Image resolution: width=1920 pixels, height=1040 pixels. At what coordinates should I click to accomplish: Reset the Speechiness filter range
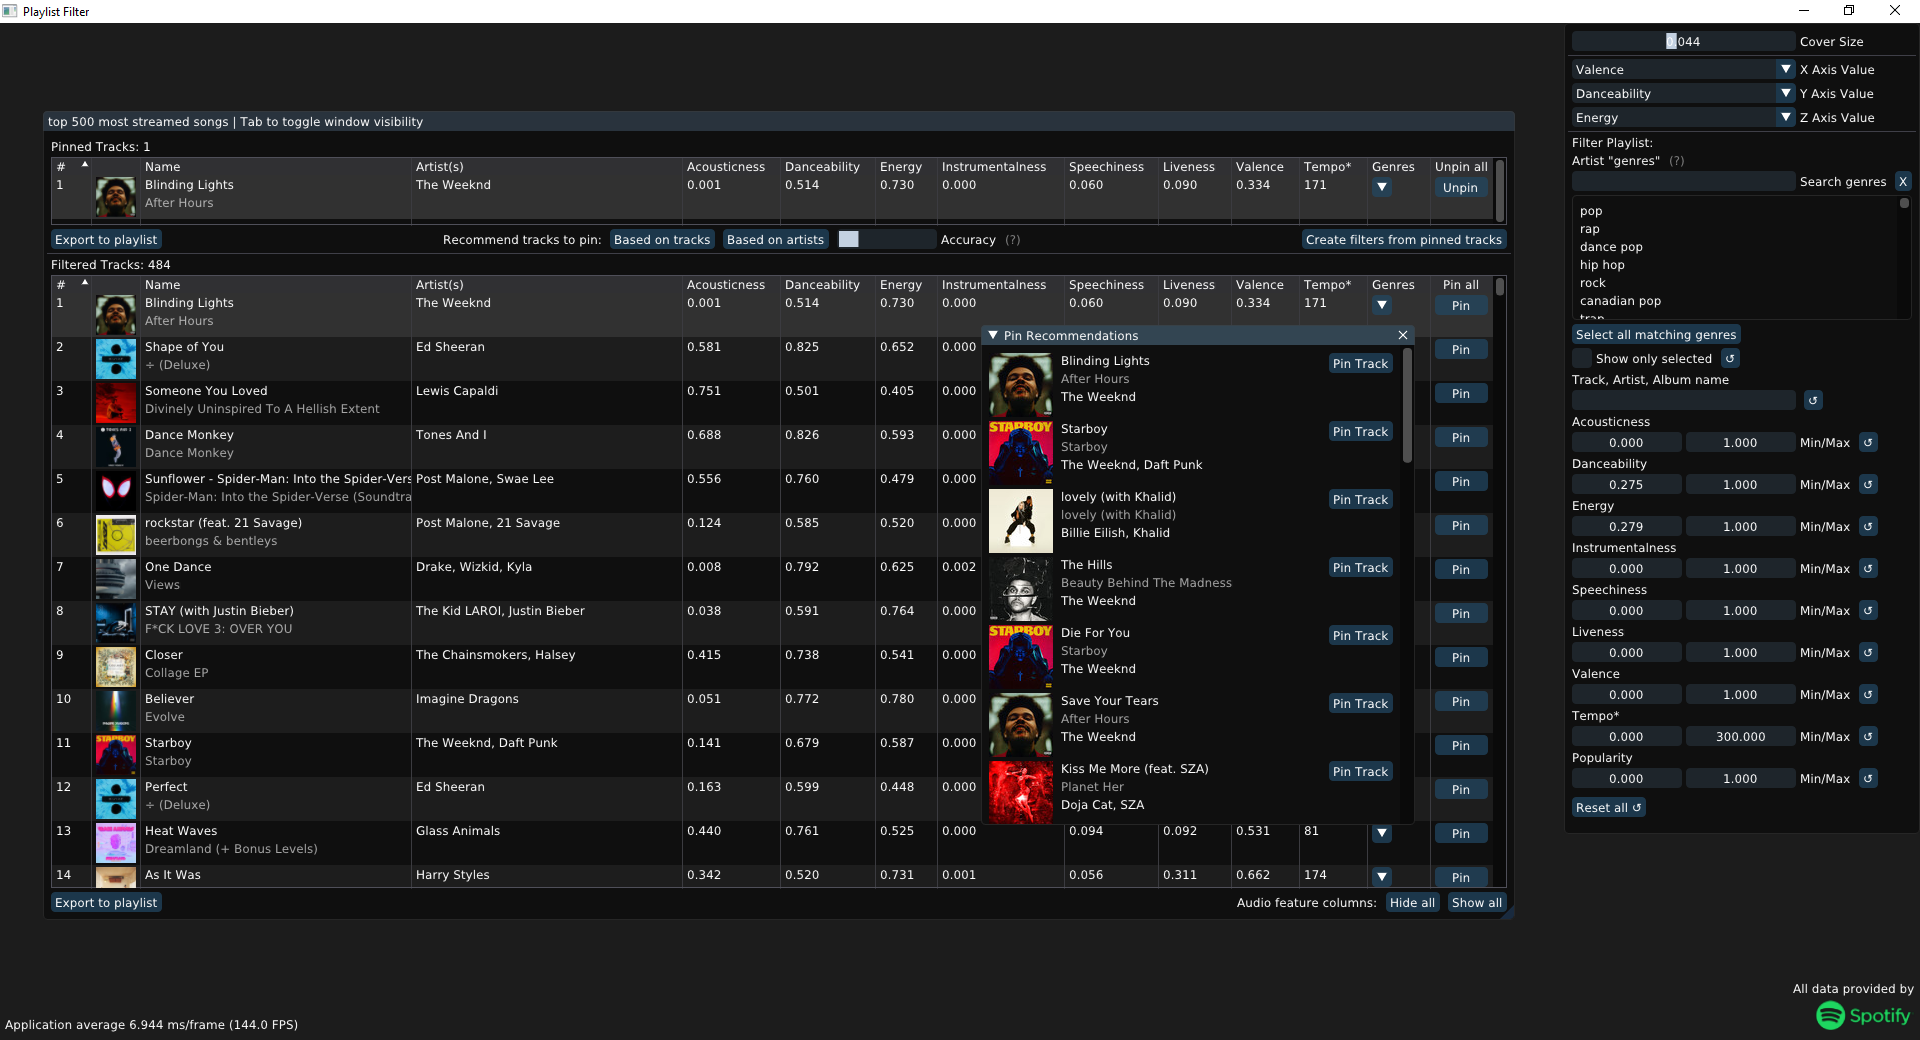pyautogui.click(x=1868, y=610)
